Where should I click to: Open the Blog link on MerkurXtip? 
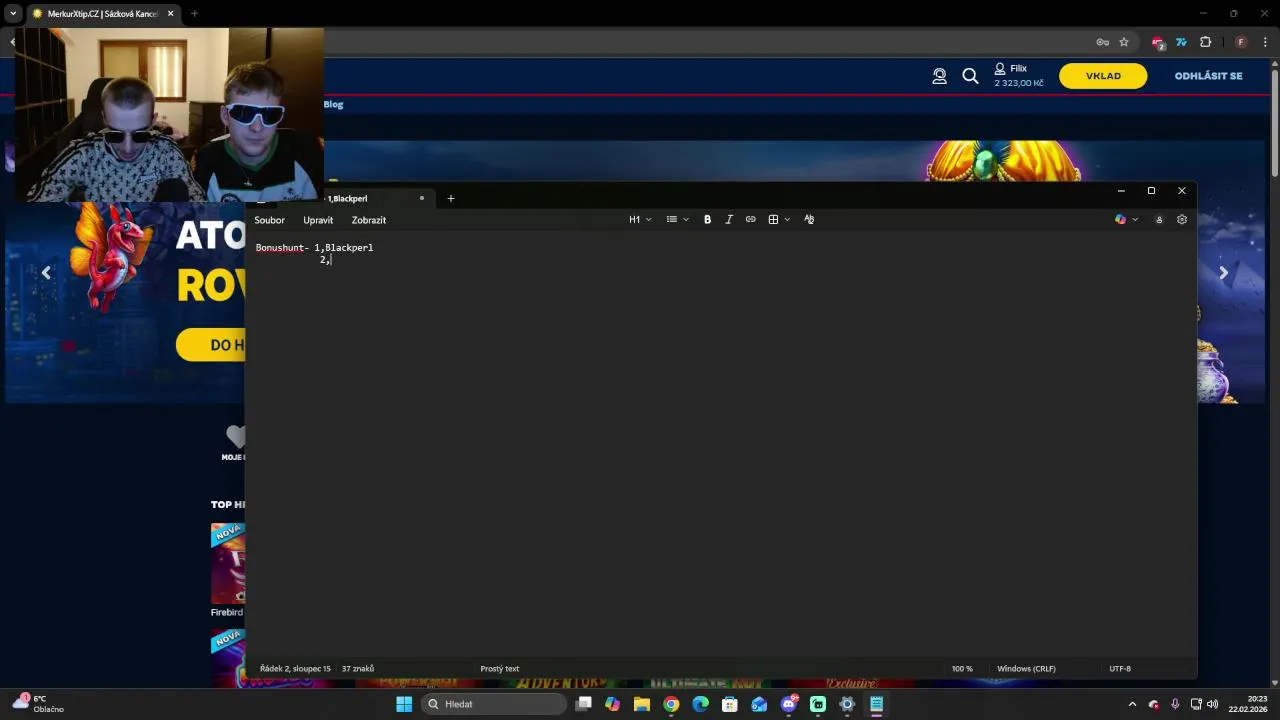click(333, 104)
